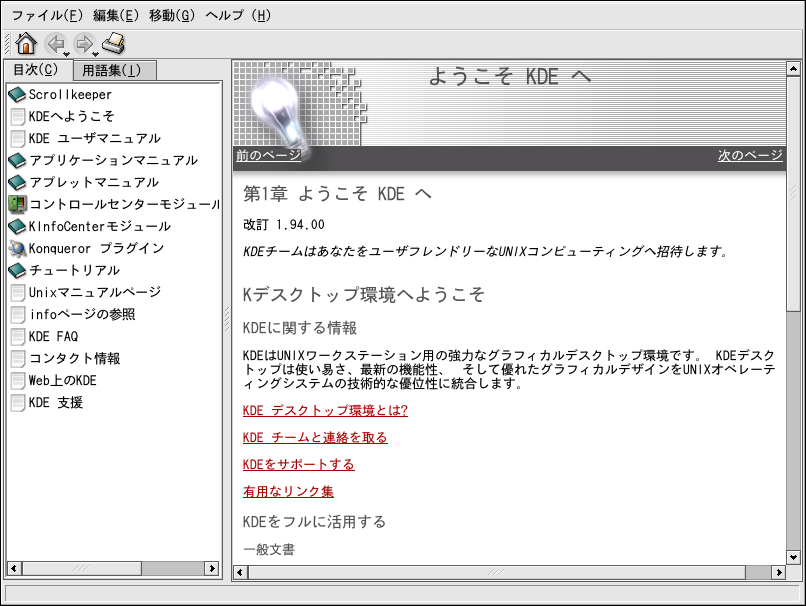Click the アプリケーションマニュアル book icon

(17, 161)
